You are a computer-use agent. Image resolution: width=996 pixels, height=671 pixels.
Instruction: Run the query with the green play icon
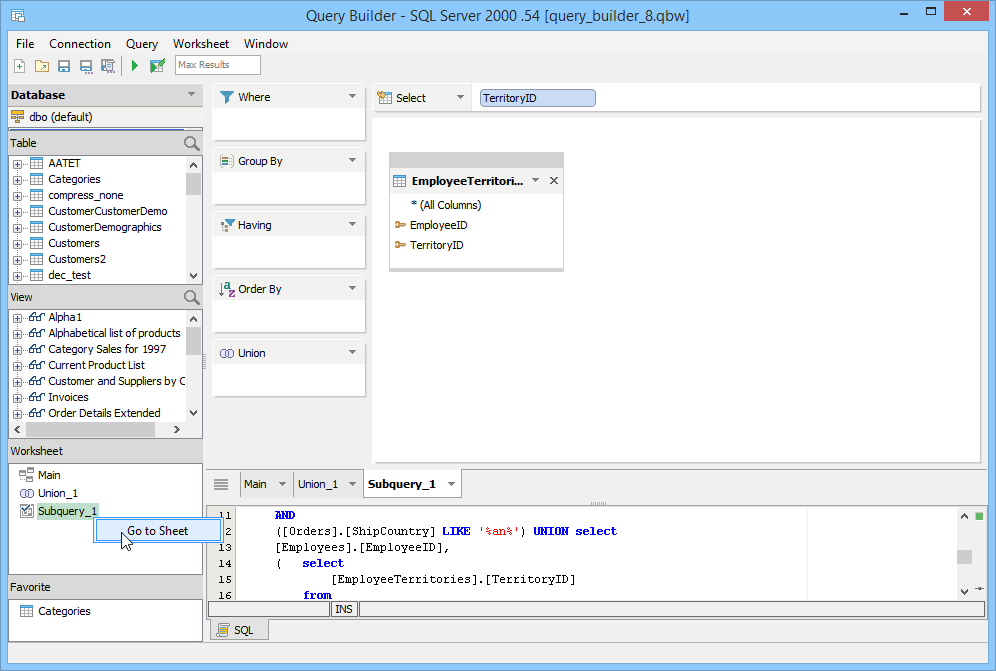click(x=134, y=65)
